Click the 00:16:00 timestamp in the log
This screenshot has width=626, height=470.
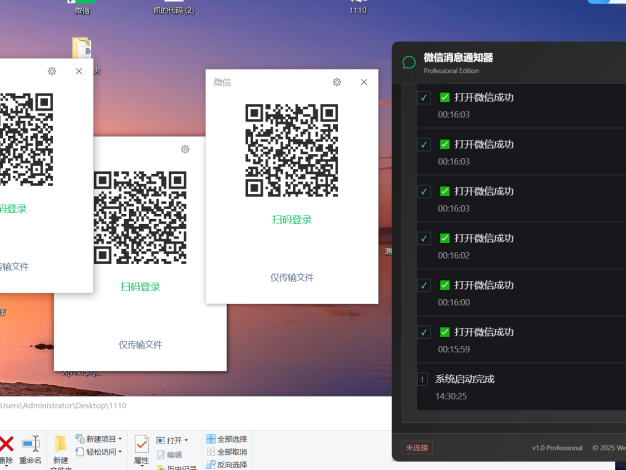click(x=454, y=302)
